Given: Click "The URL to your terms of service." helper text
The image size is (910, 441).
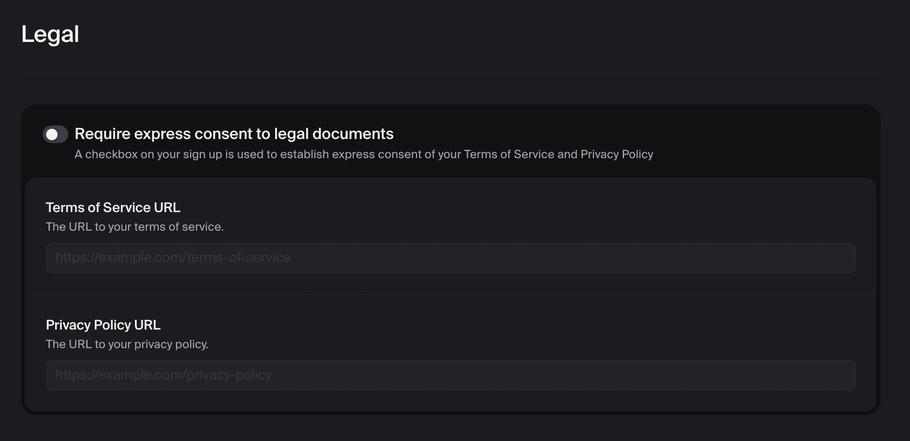Looking at the screenshot, I should pyautogui.click(x=135, y=227).
